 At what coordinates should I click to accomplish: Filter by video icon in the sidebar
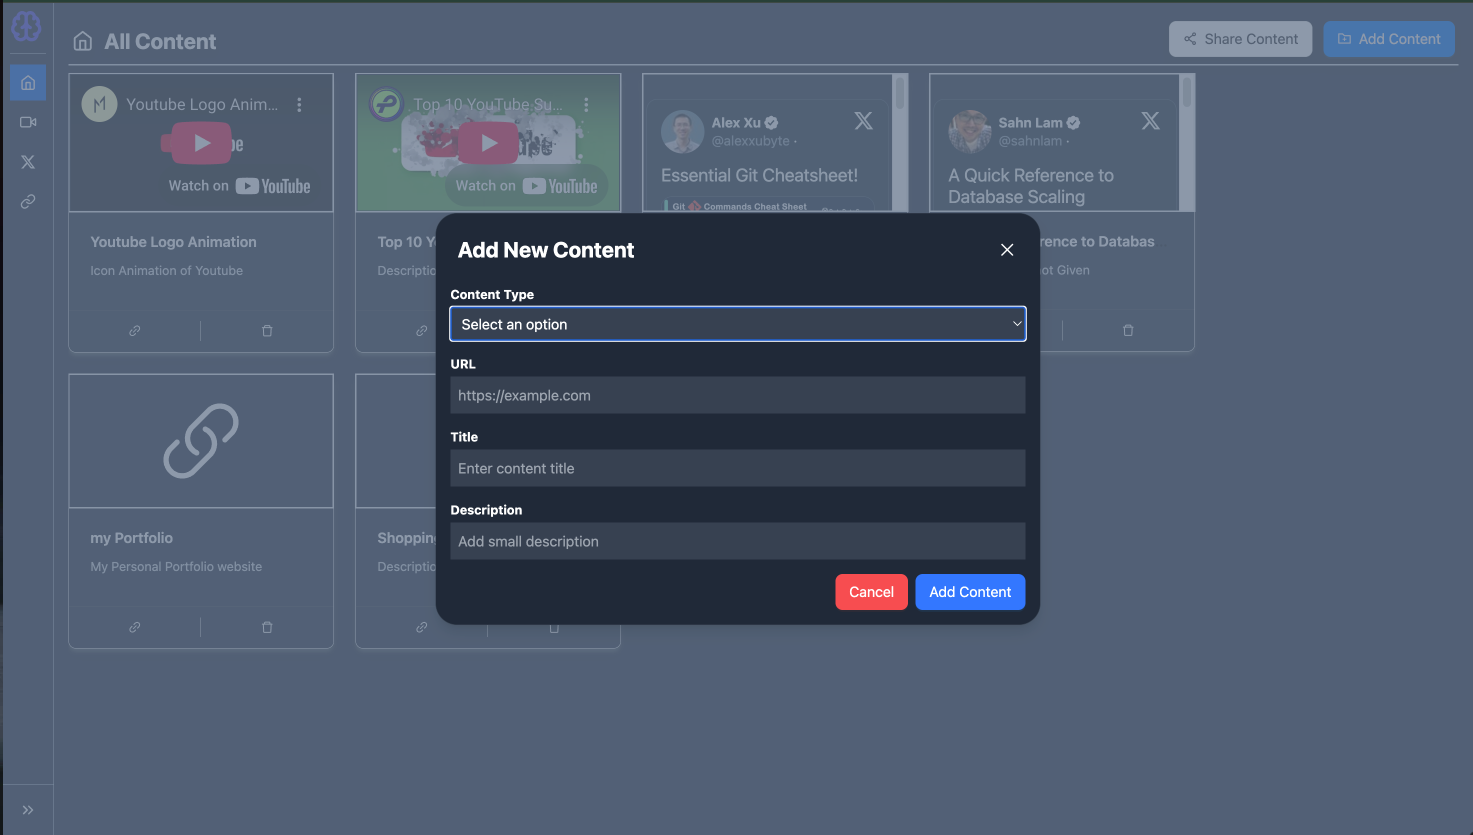[x=28, y=122]
